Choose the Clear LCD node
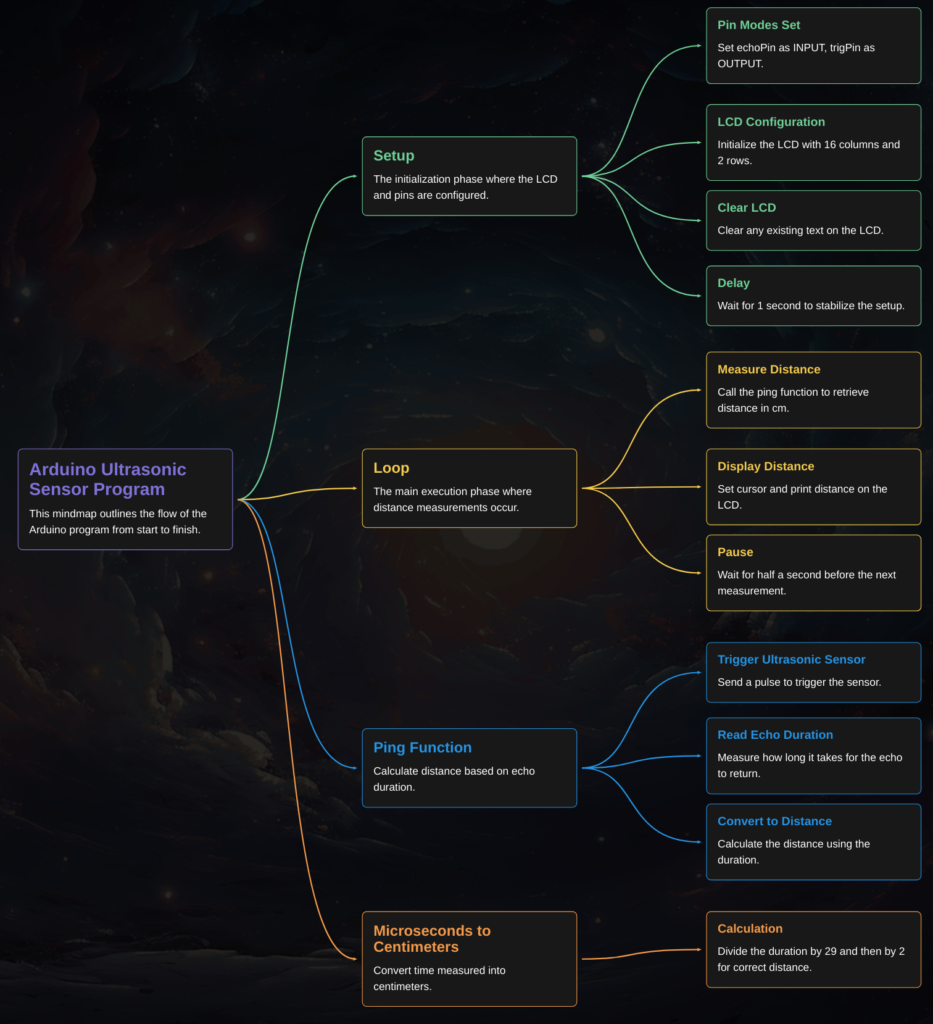Viewport: 933px width, 1024px height. click(x=812, y=219)
